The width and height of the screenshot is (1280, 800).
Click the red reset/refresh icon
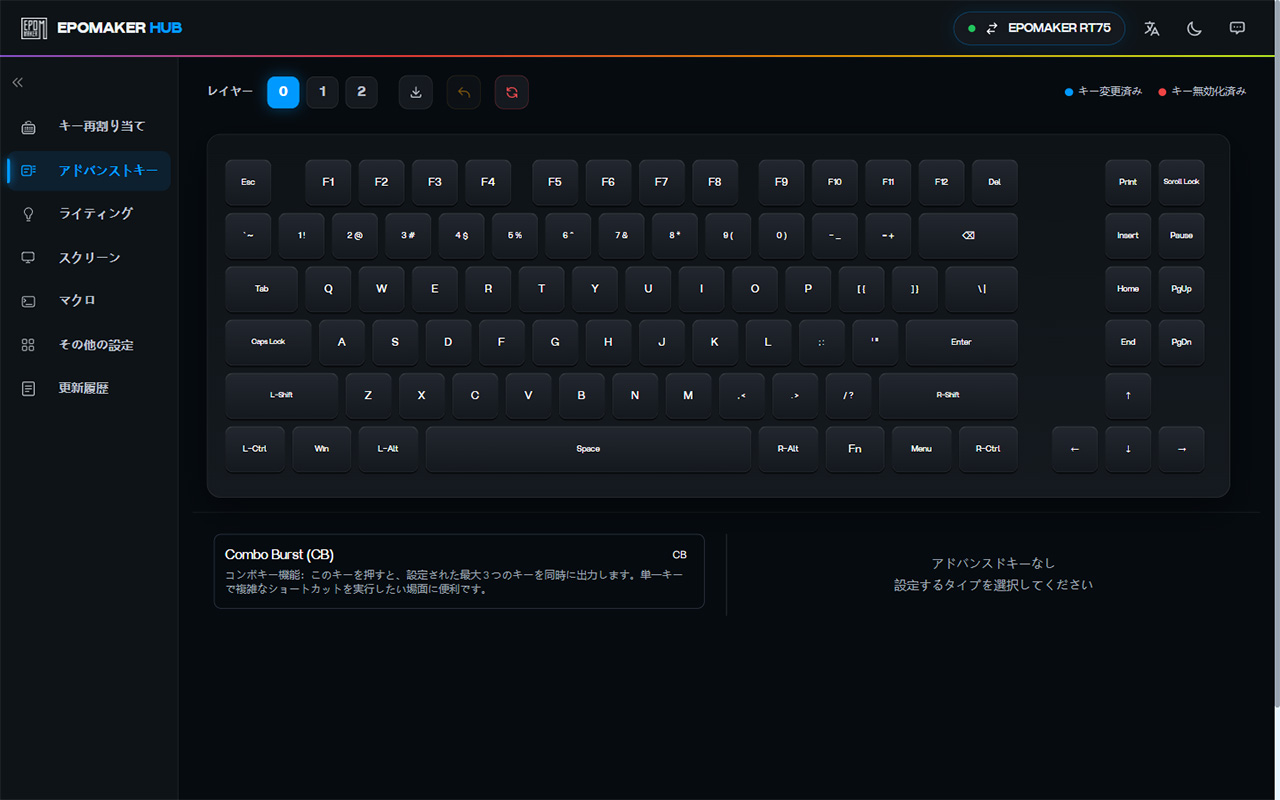point(512,92)
